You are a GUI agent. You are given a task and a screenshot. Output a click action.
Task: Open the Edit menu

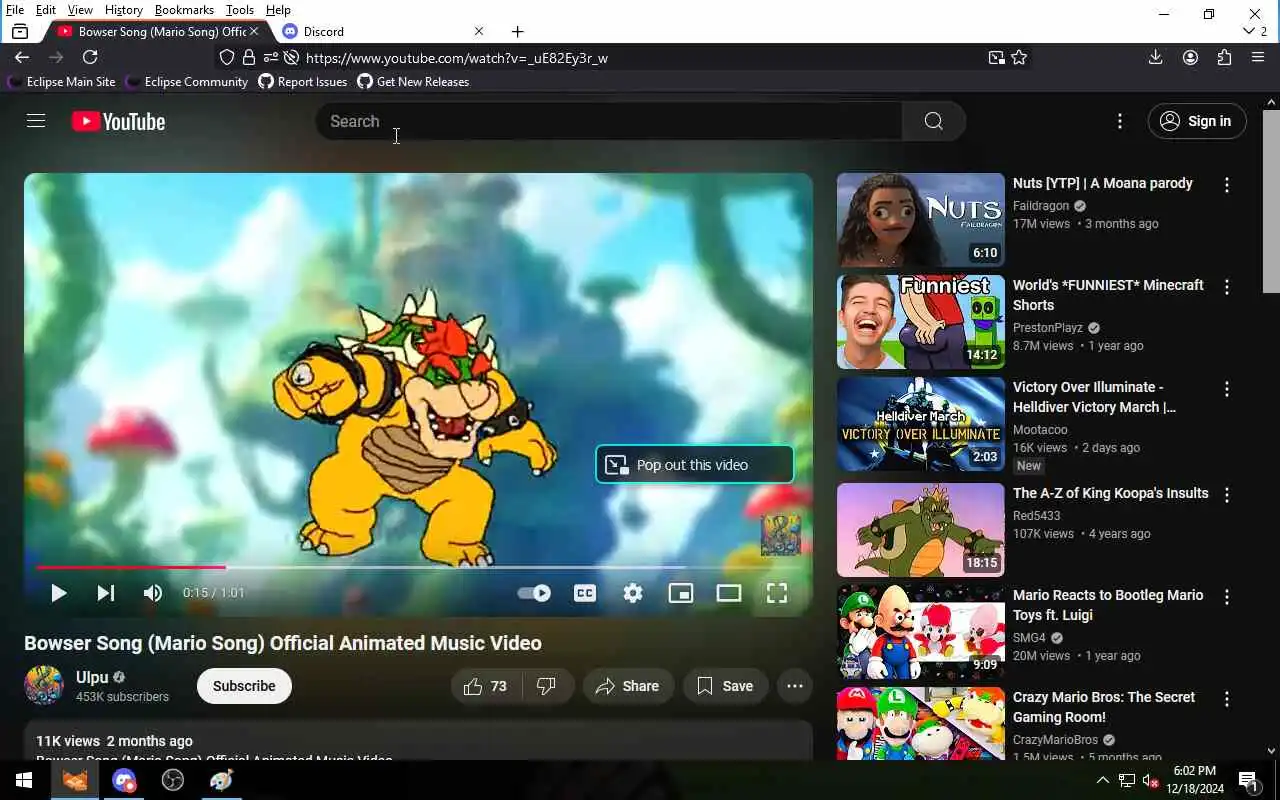tap(46, 10)
